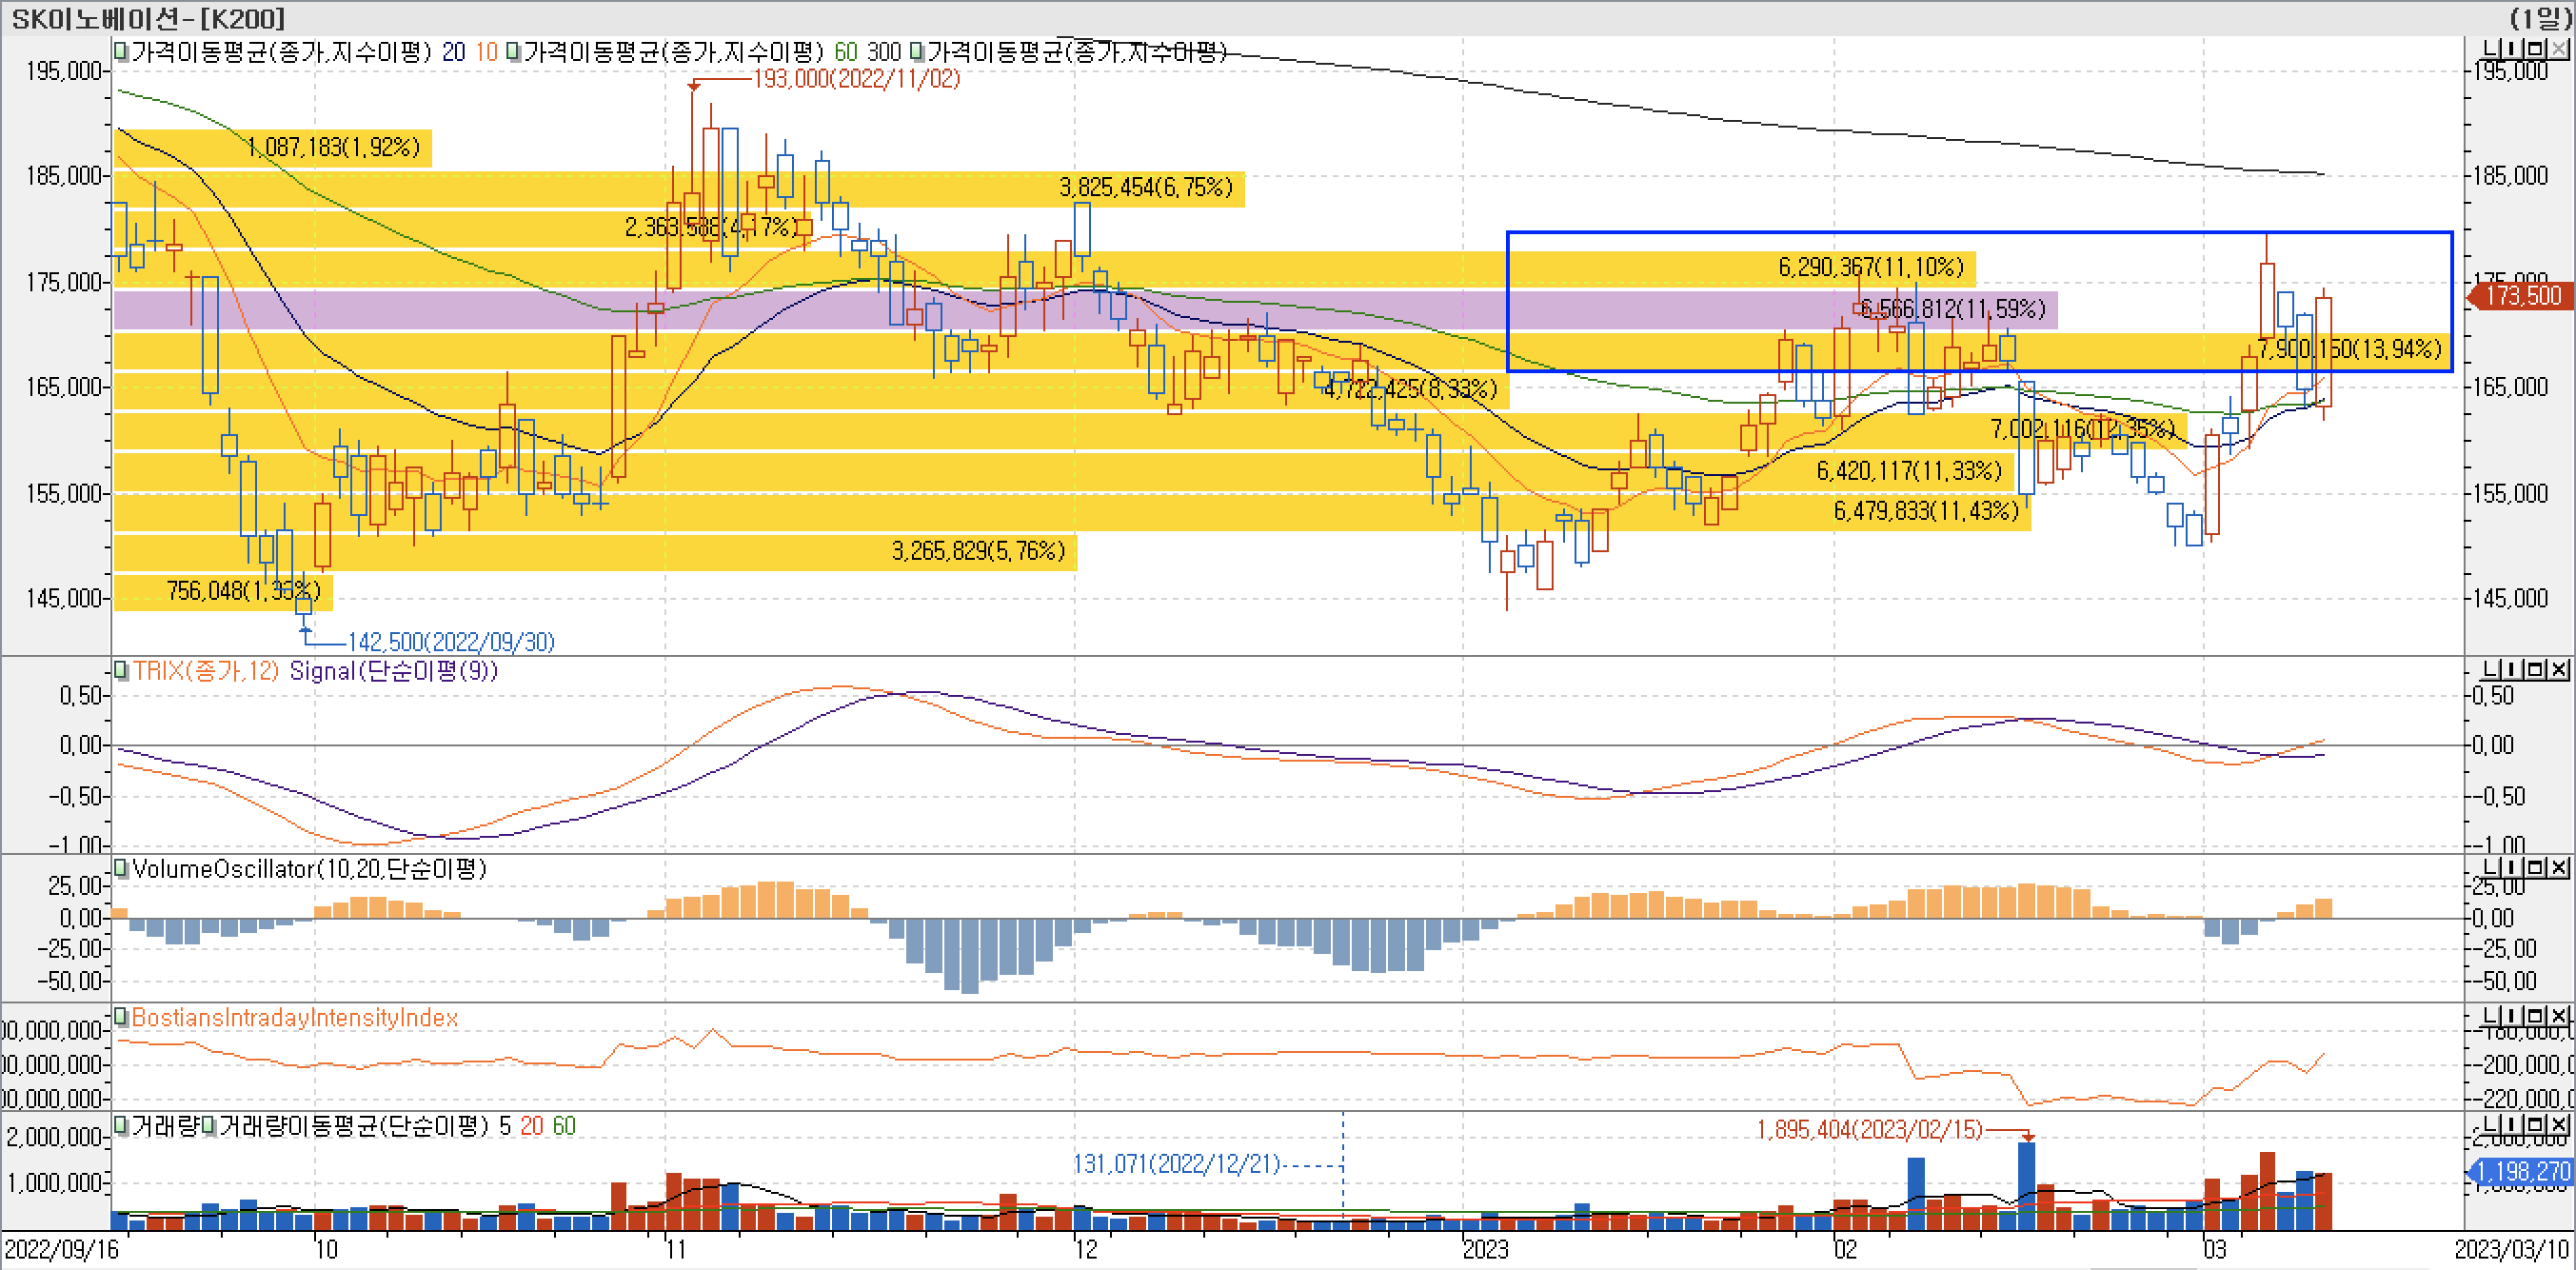Maximize the VolumeOscillator panel
The width and height of the screenshot is (2576, 1270).
click(x=2535, y=867)
